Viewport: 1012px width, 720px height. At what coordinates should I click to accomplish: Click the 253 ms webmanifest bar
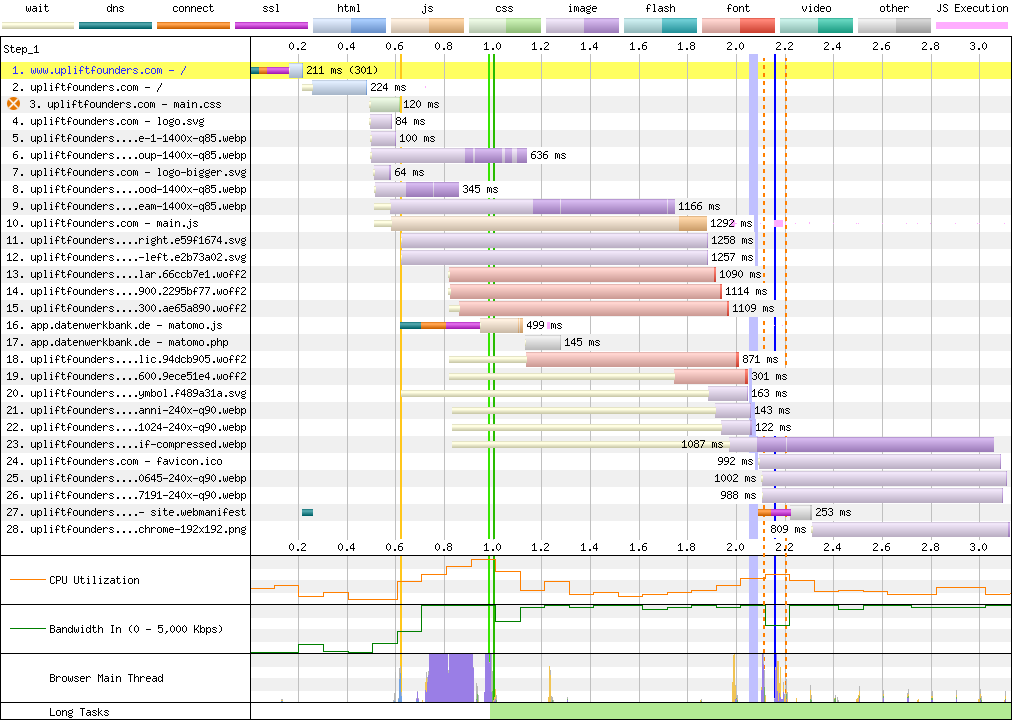tap(784, 512)
